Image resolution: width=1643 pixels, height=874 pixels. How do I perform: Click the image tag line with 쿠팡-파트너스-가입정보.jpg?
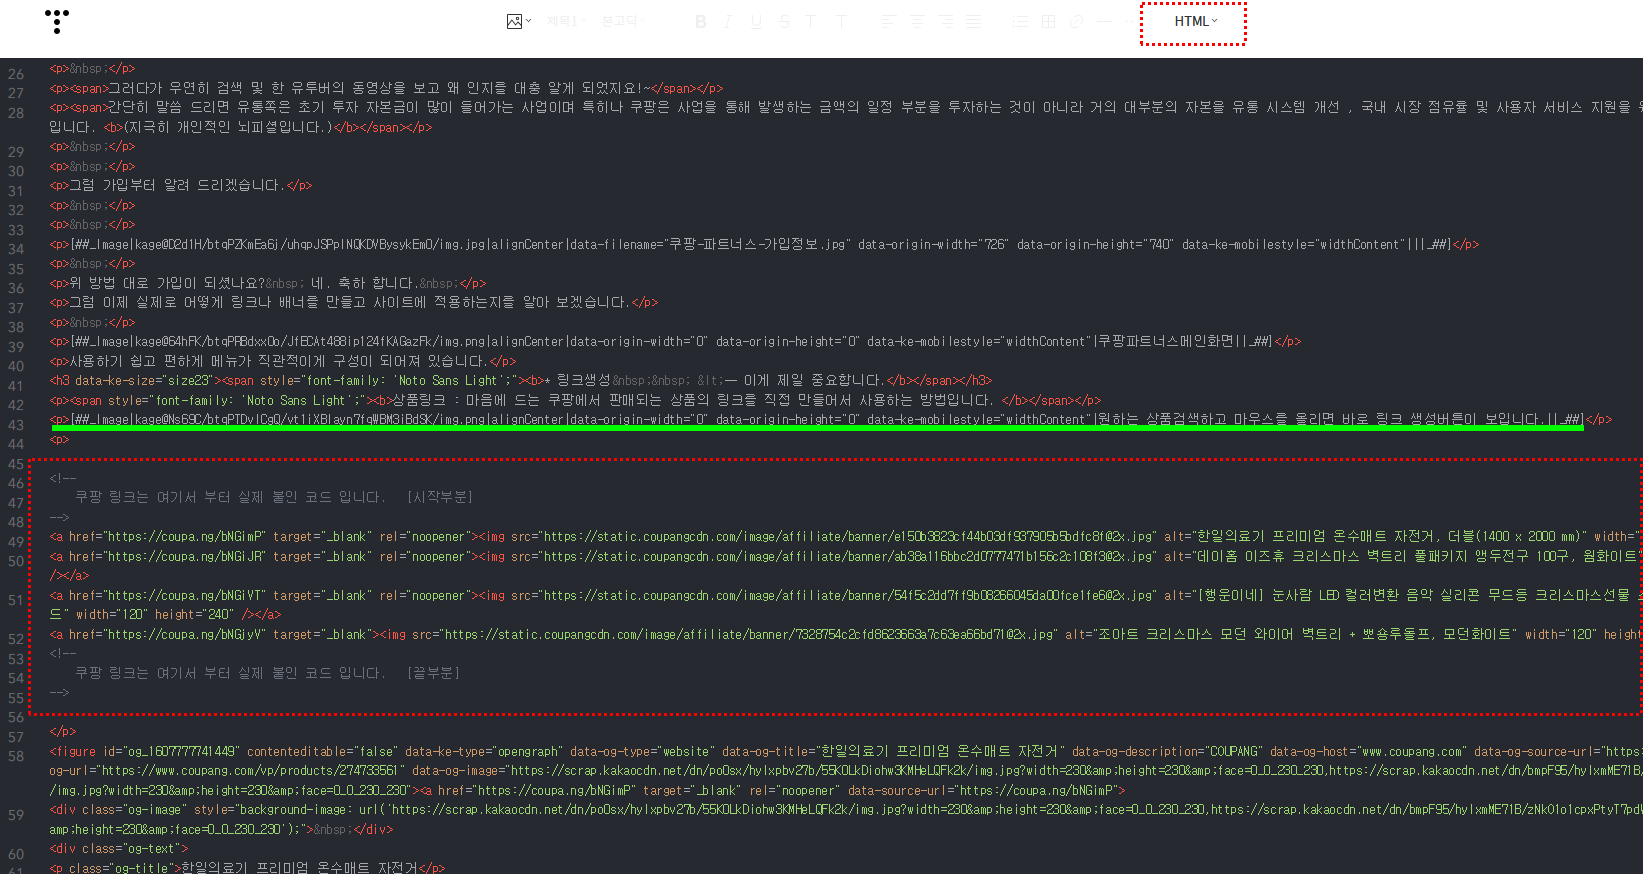point(764,244)
